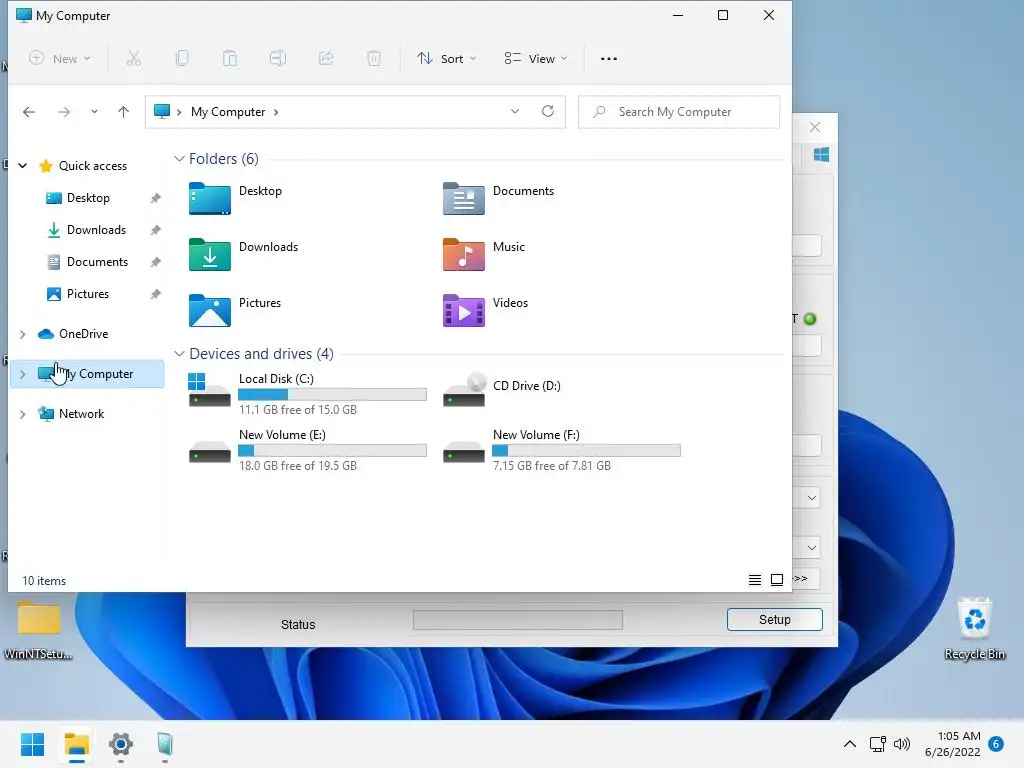Select the WinNTSetup desktop folder
Image resolution: width=1024 pixels, height=768 pixels.
click(x=39, y=630)
